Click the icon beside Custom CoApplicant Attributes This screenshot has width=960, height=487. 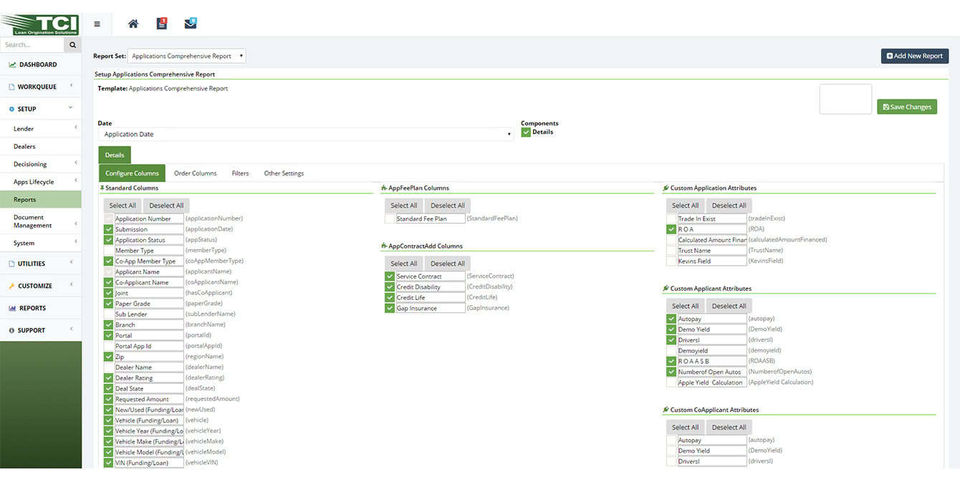666,410
